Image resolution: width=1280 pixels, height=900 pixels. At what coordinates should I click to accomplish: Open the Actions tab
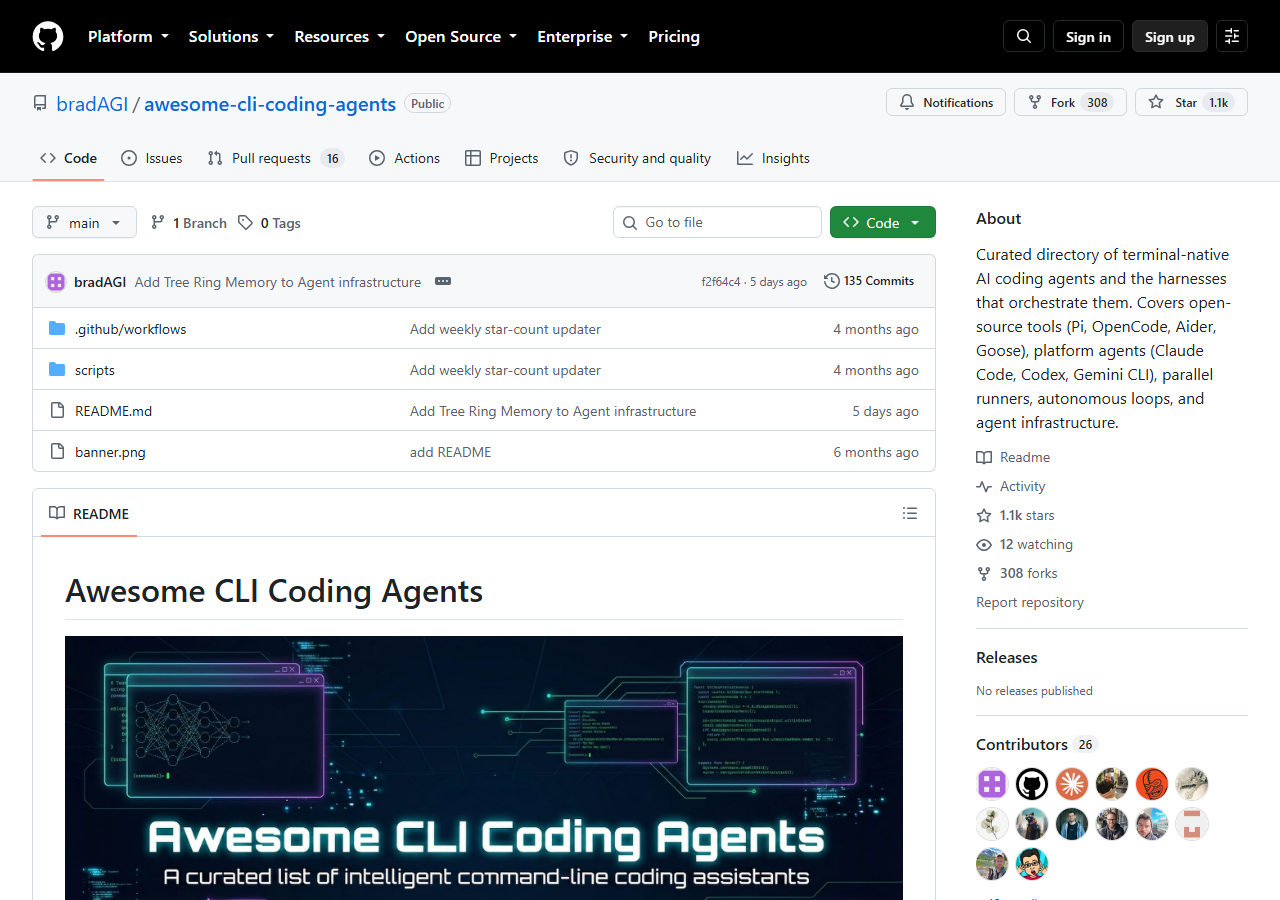[404, 158]
